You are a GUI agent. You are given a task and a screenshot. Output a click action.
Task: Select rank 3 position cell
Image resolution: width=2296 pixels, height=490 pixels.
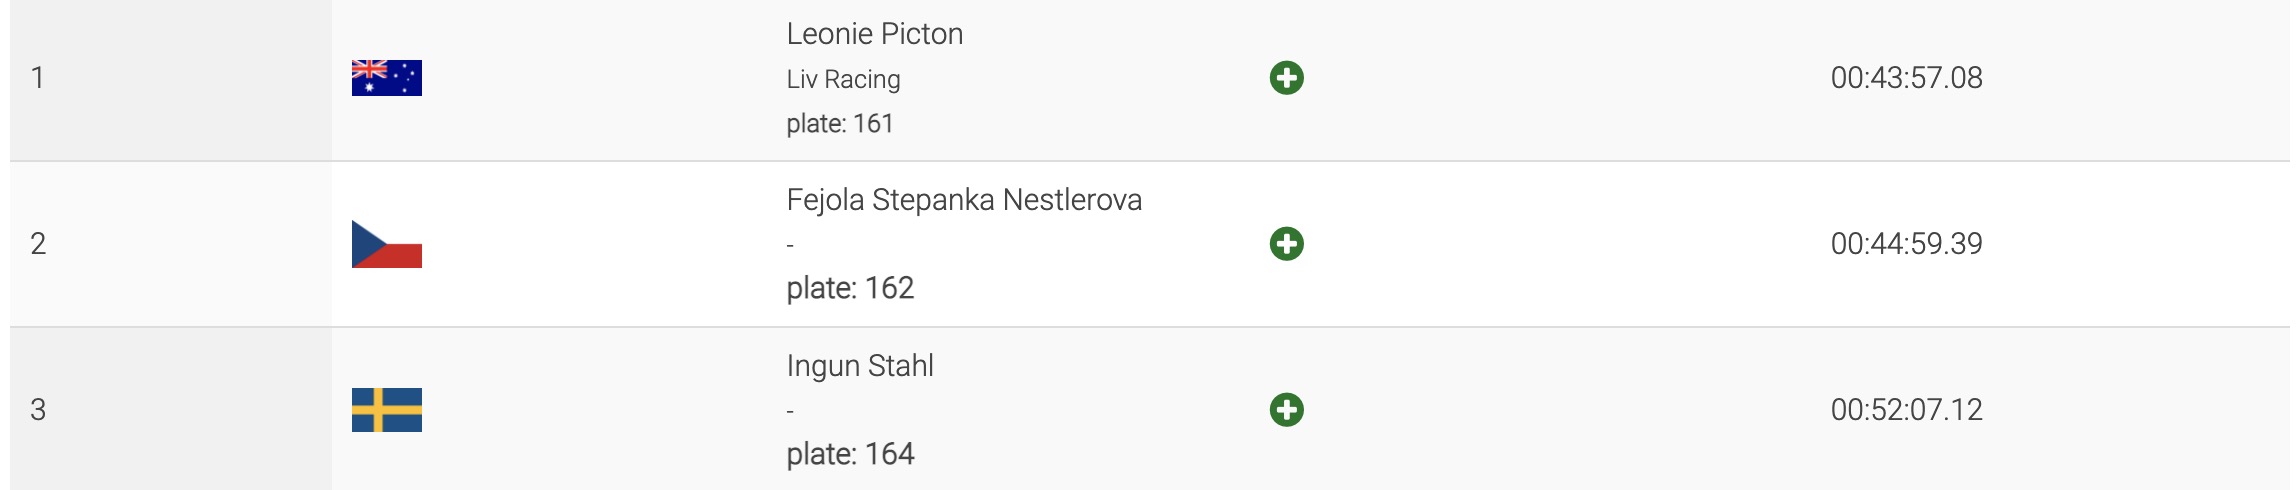coord(38,410)
